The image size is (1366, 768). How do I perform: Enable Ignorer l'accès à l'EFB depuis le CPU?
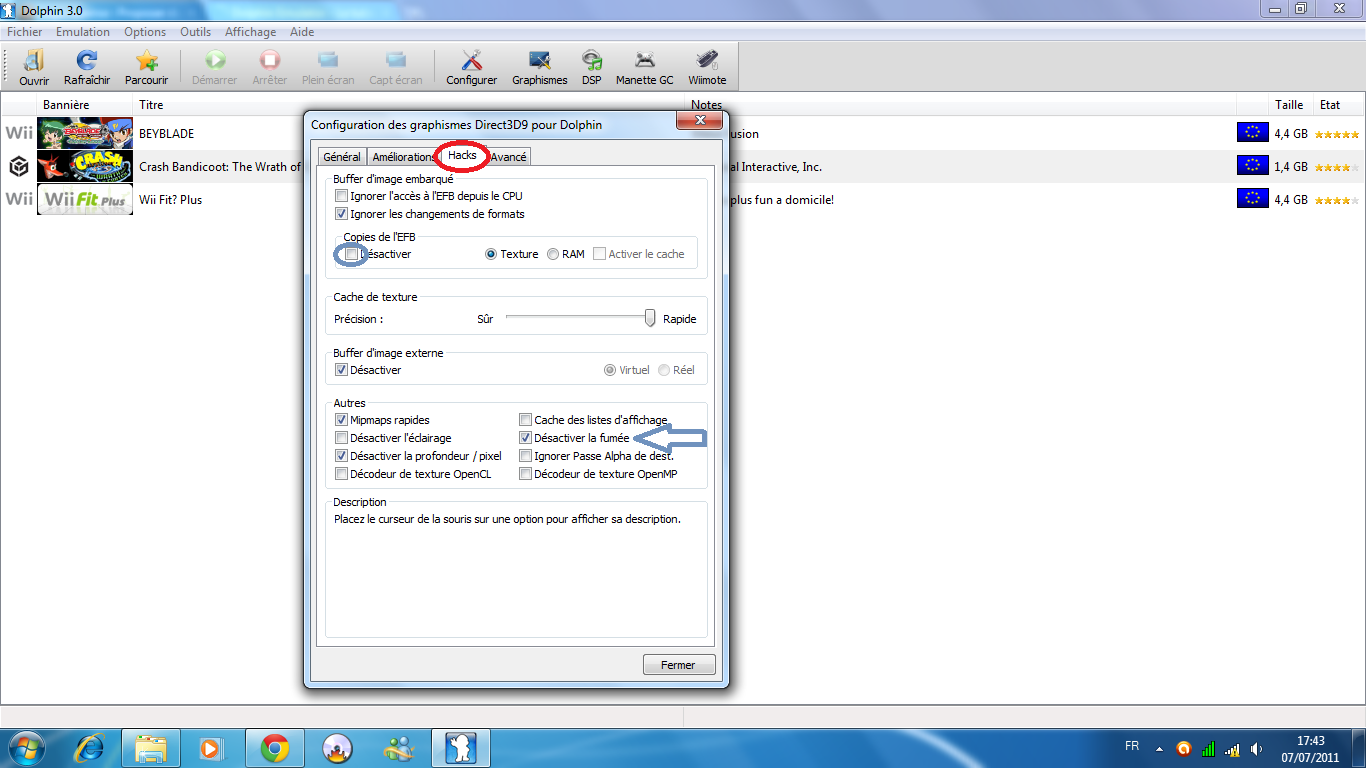[x=342, y=196]
